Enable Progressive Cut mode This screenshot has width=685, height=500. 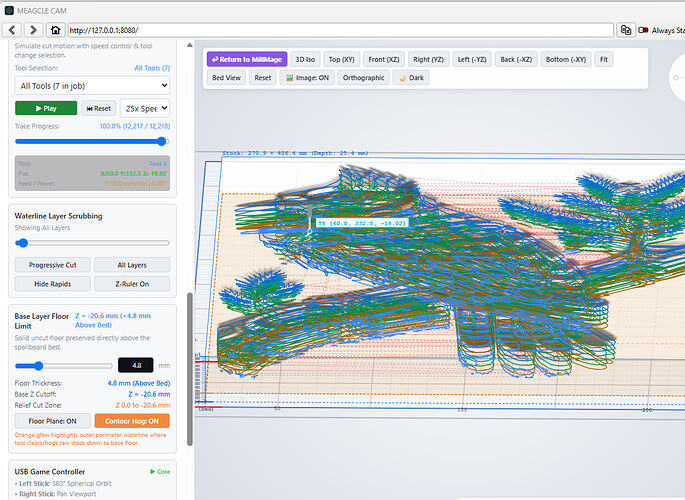point(52,265)
